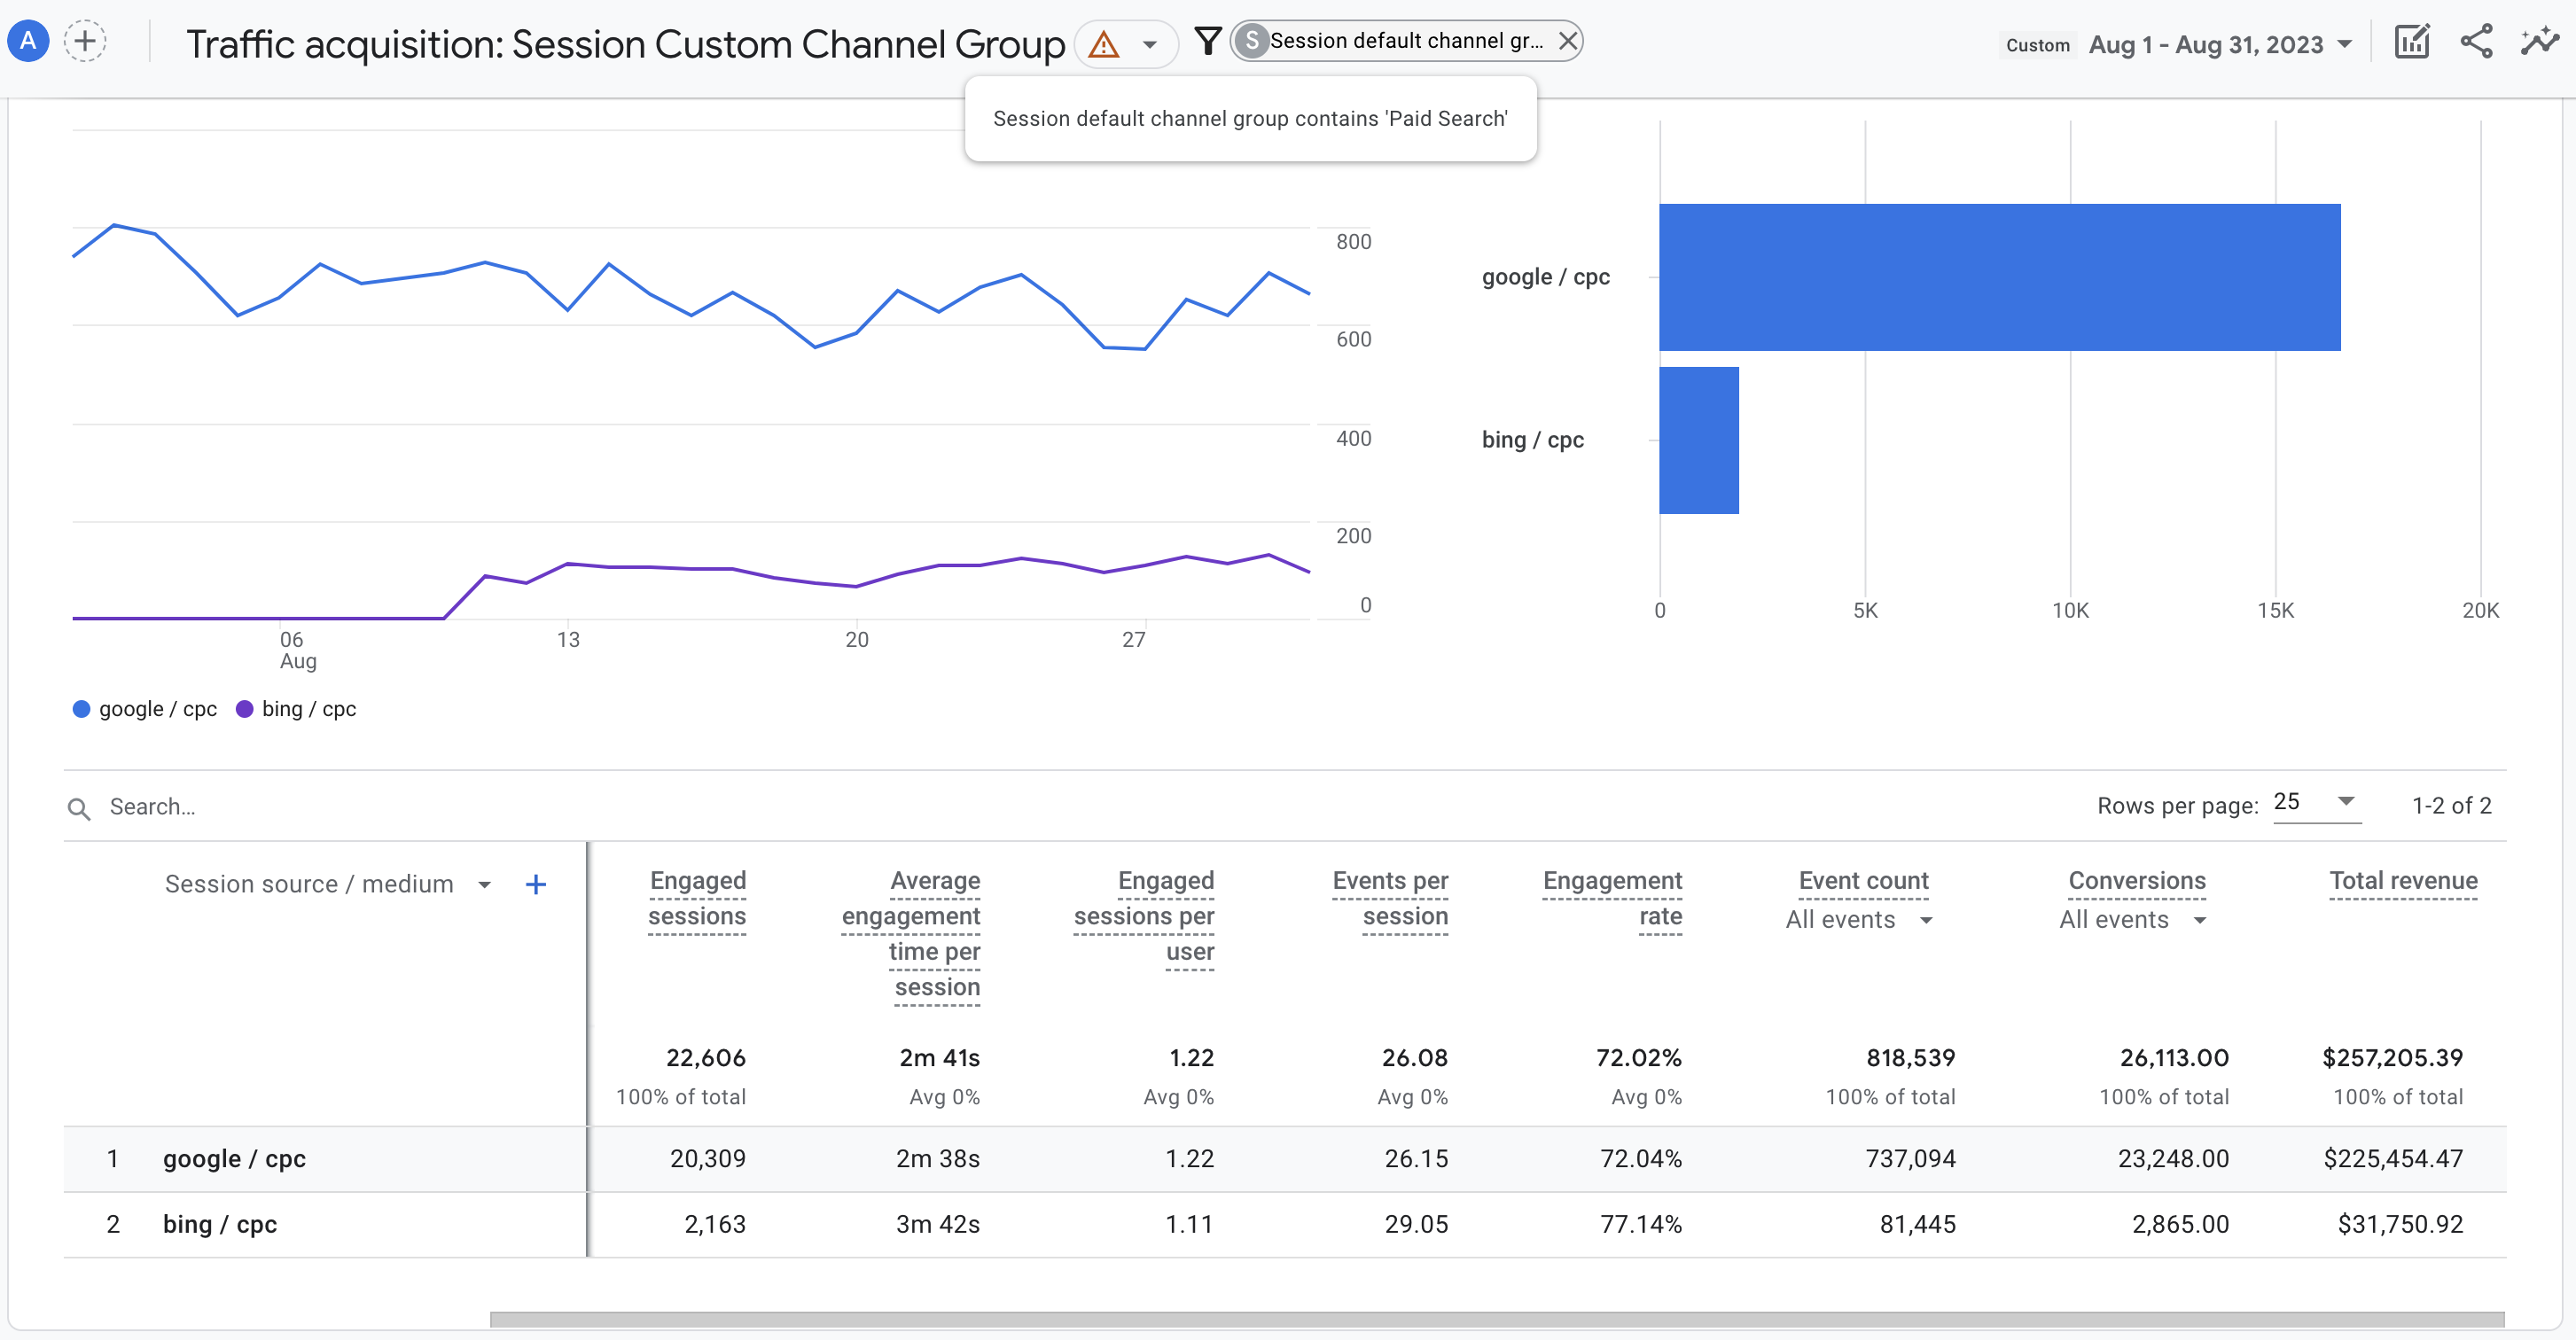This screenshot has width=2576, height=1340.
Task: Expand the Rows per page dropdown
Action: pos(2316,803)
